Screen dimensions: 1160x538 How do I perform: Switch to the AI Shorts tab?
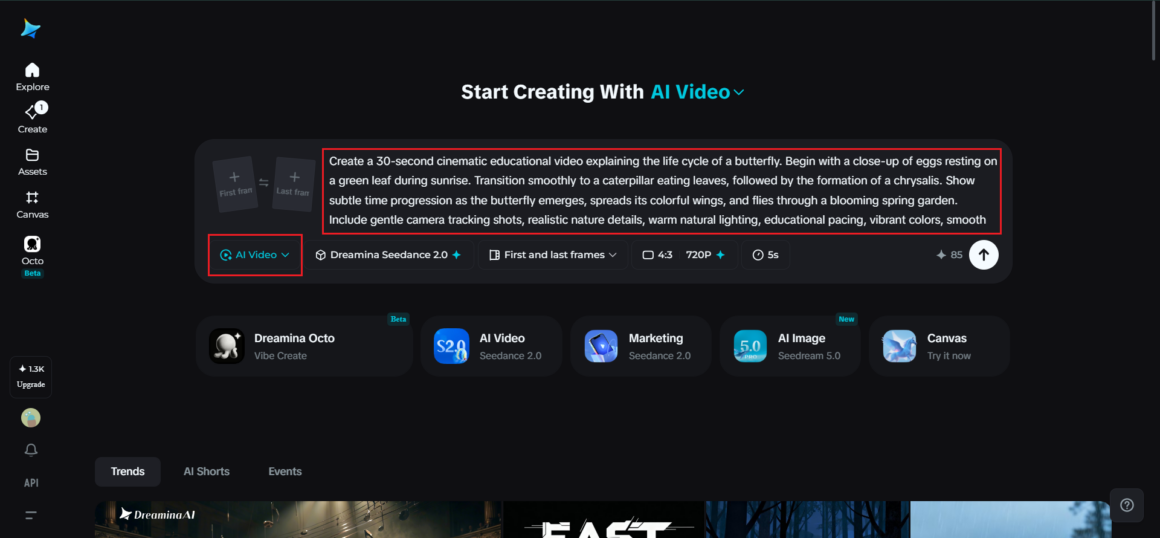206,471
